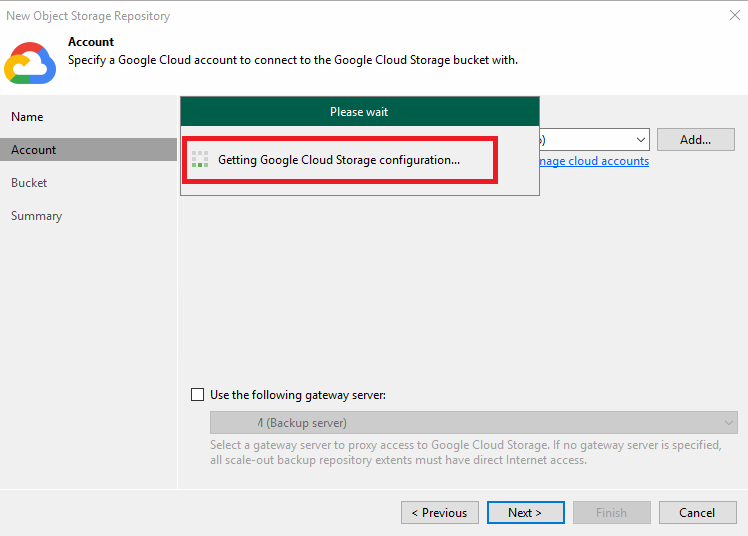Jump to the Bucket wizard step
Screen dimensions: 748x536
29,183
